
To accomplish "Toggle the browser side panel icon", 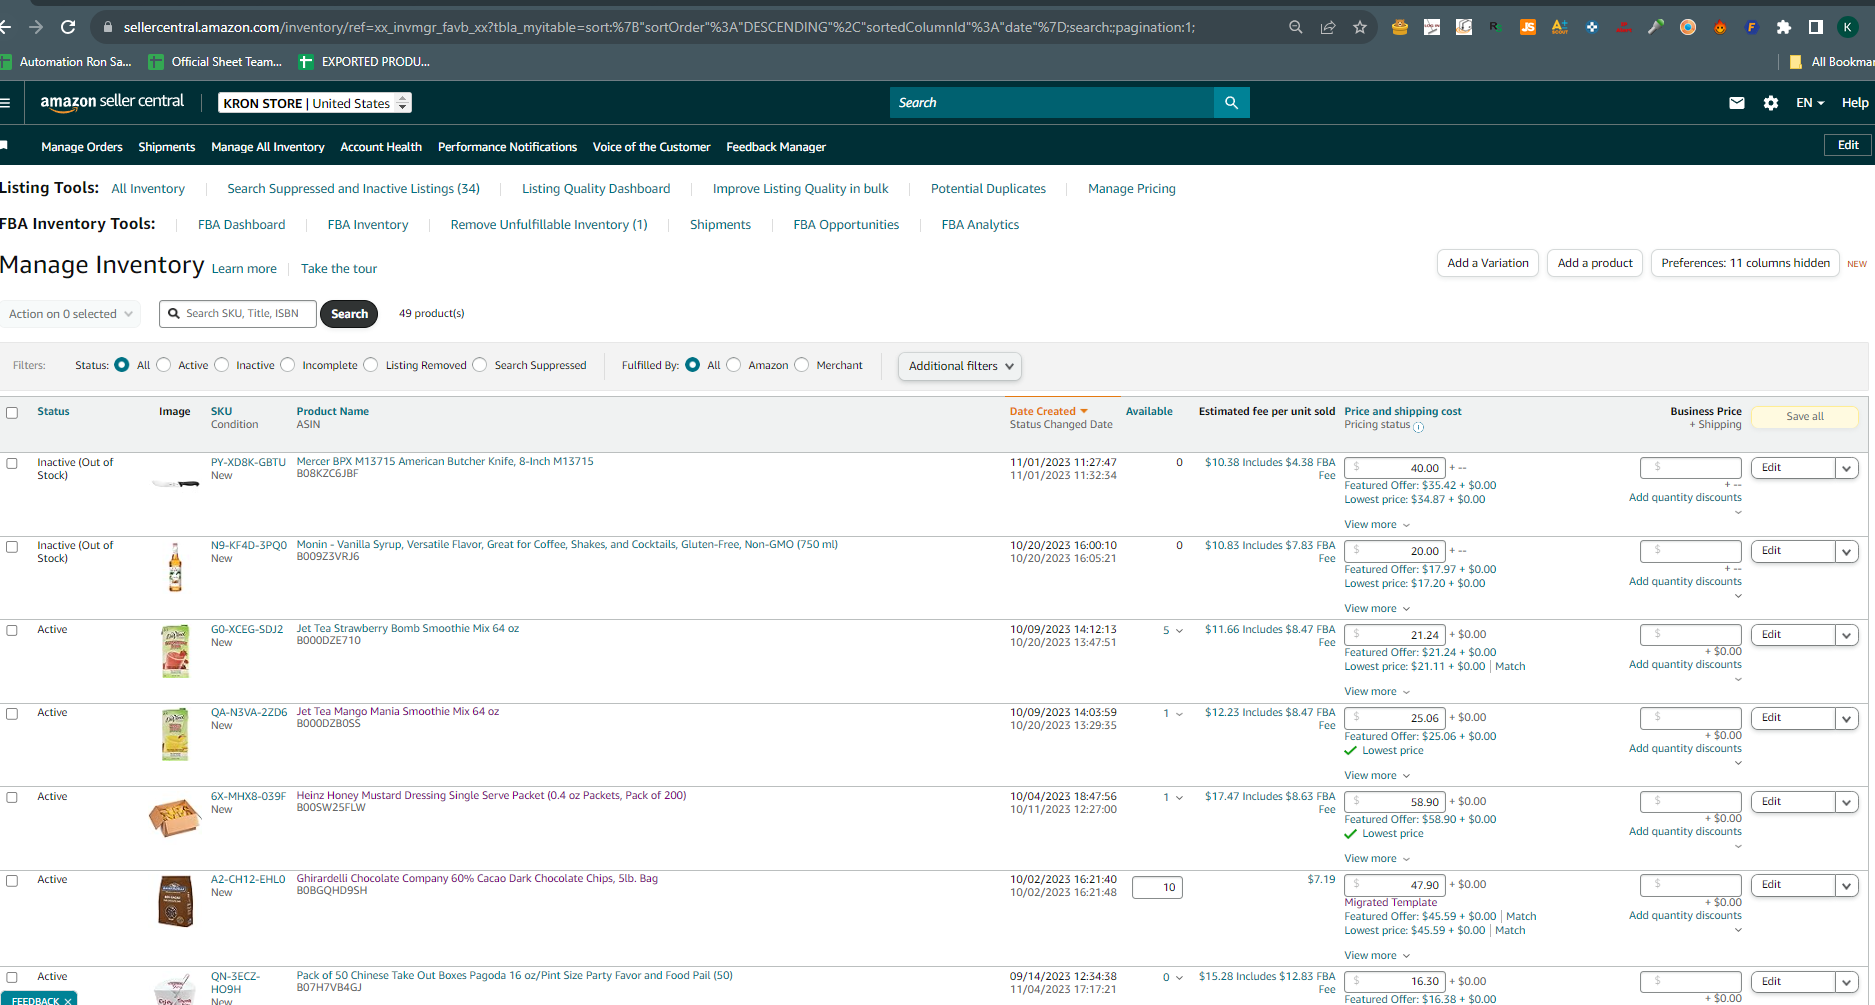I will 1816,27.
